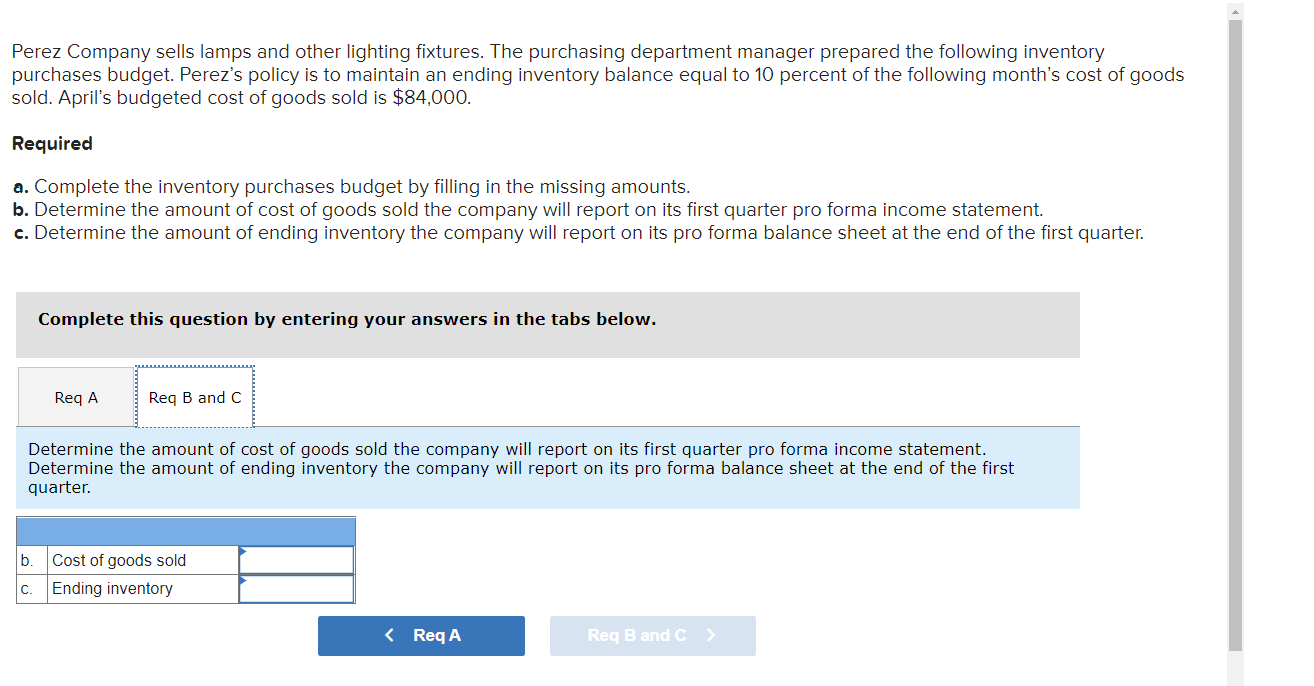Click the "c." row letter cell

coord(26,589)
